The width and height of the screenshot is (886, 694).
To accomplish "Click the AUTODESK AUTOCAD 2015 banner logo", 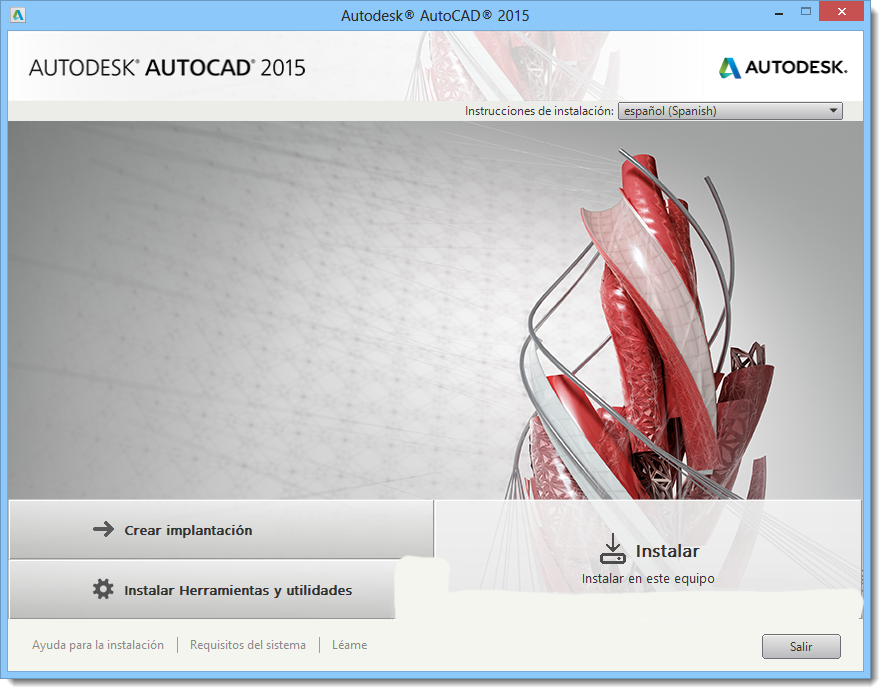I will [x=166, y=67].
